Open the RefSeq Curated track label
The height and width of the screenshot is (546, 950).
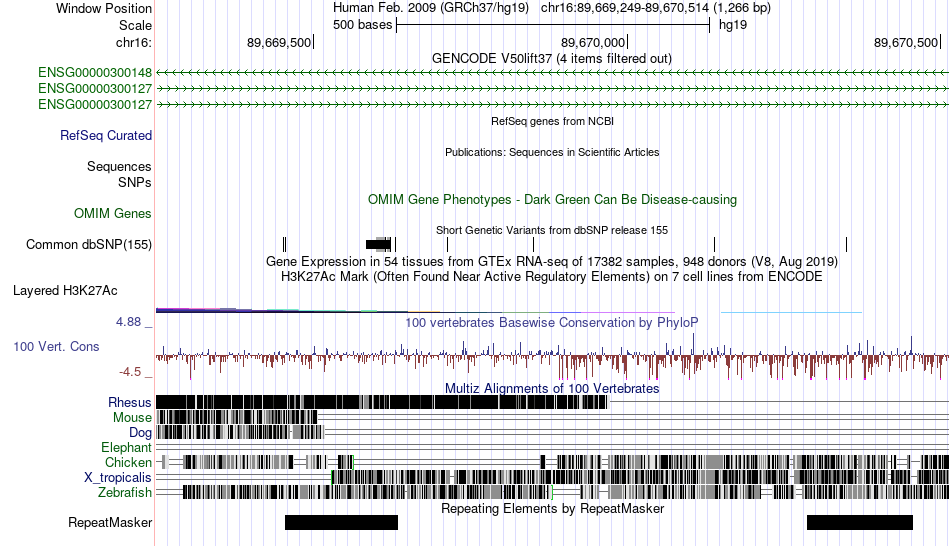(x=106, y=136)
